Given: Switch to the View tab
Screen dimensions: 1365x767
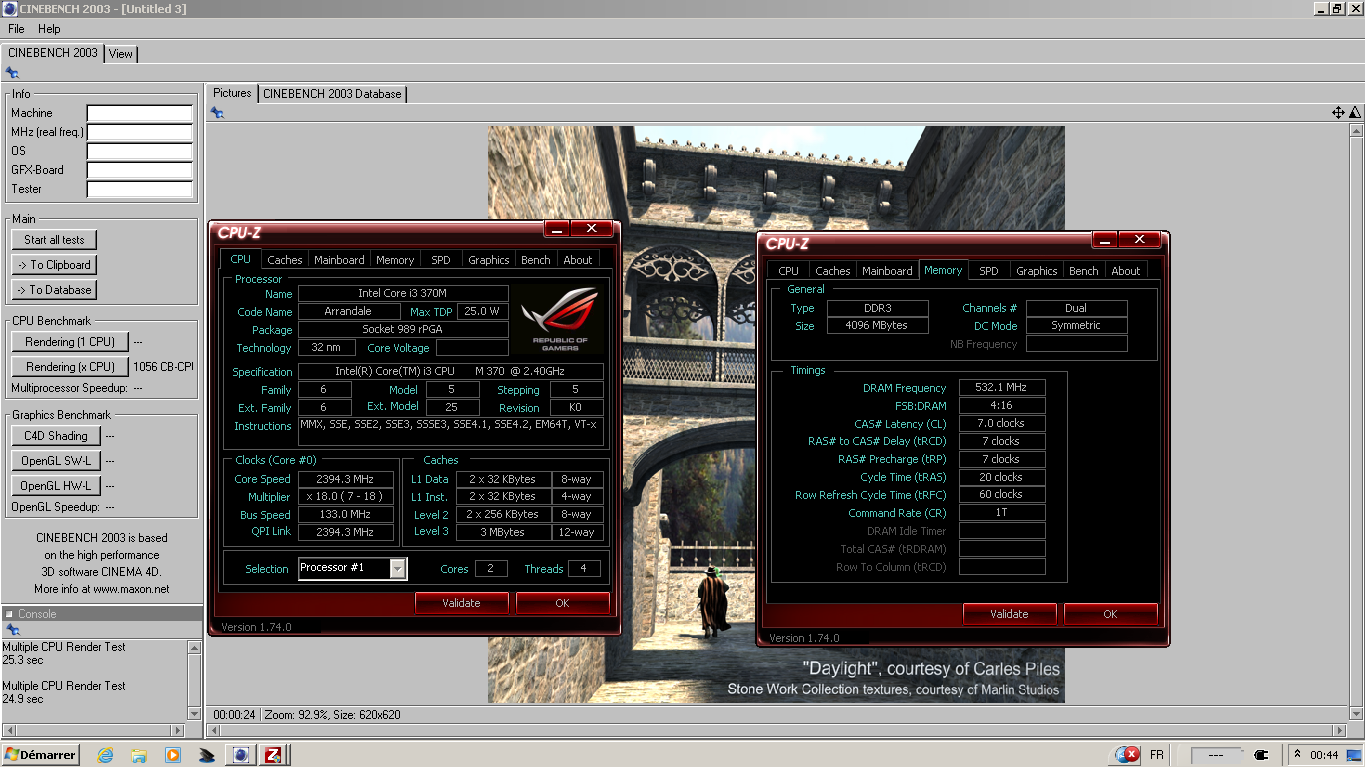Looking at the screenshot, I should (x=121, y=54).
